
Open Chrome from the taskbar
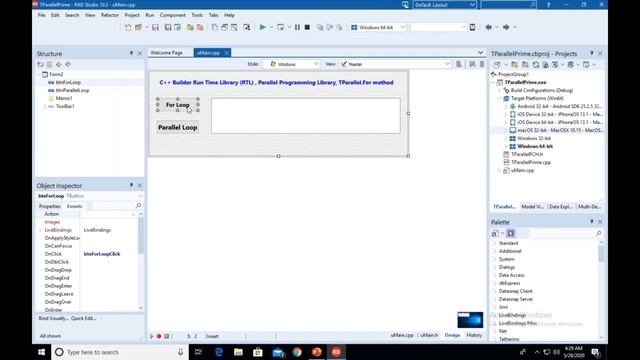[297, 352]
